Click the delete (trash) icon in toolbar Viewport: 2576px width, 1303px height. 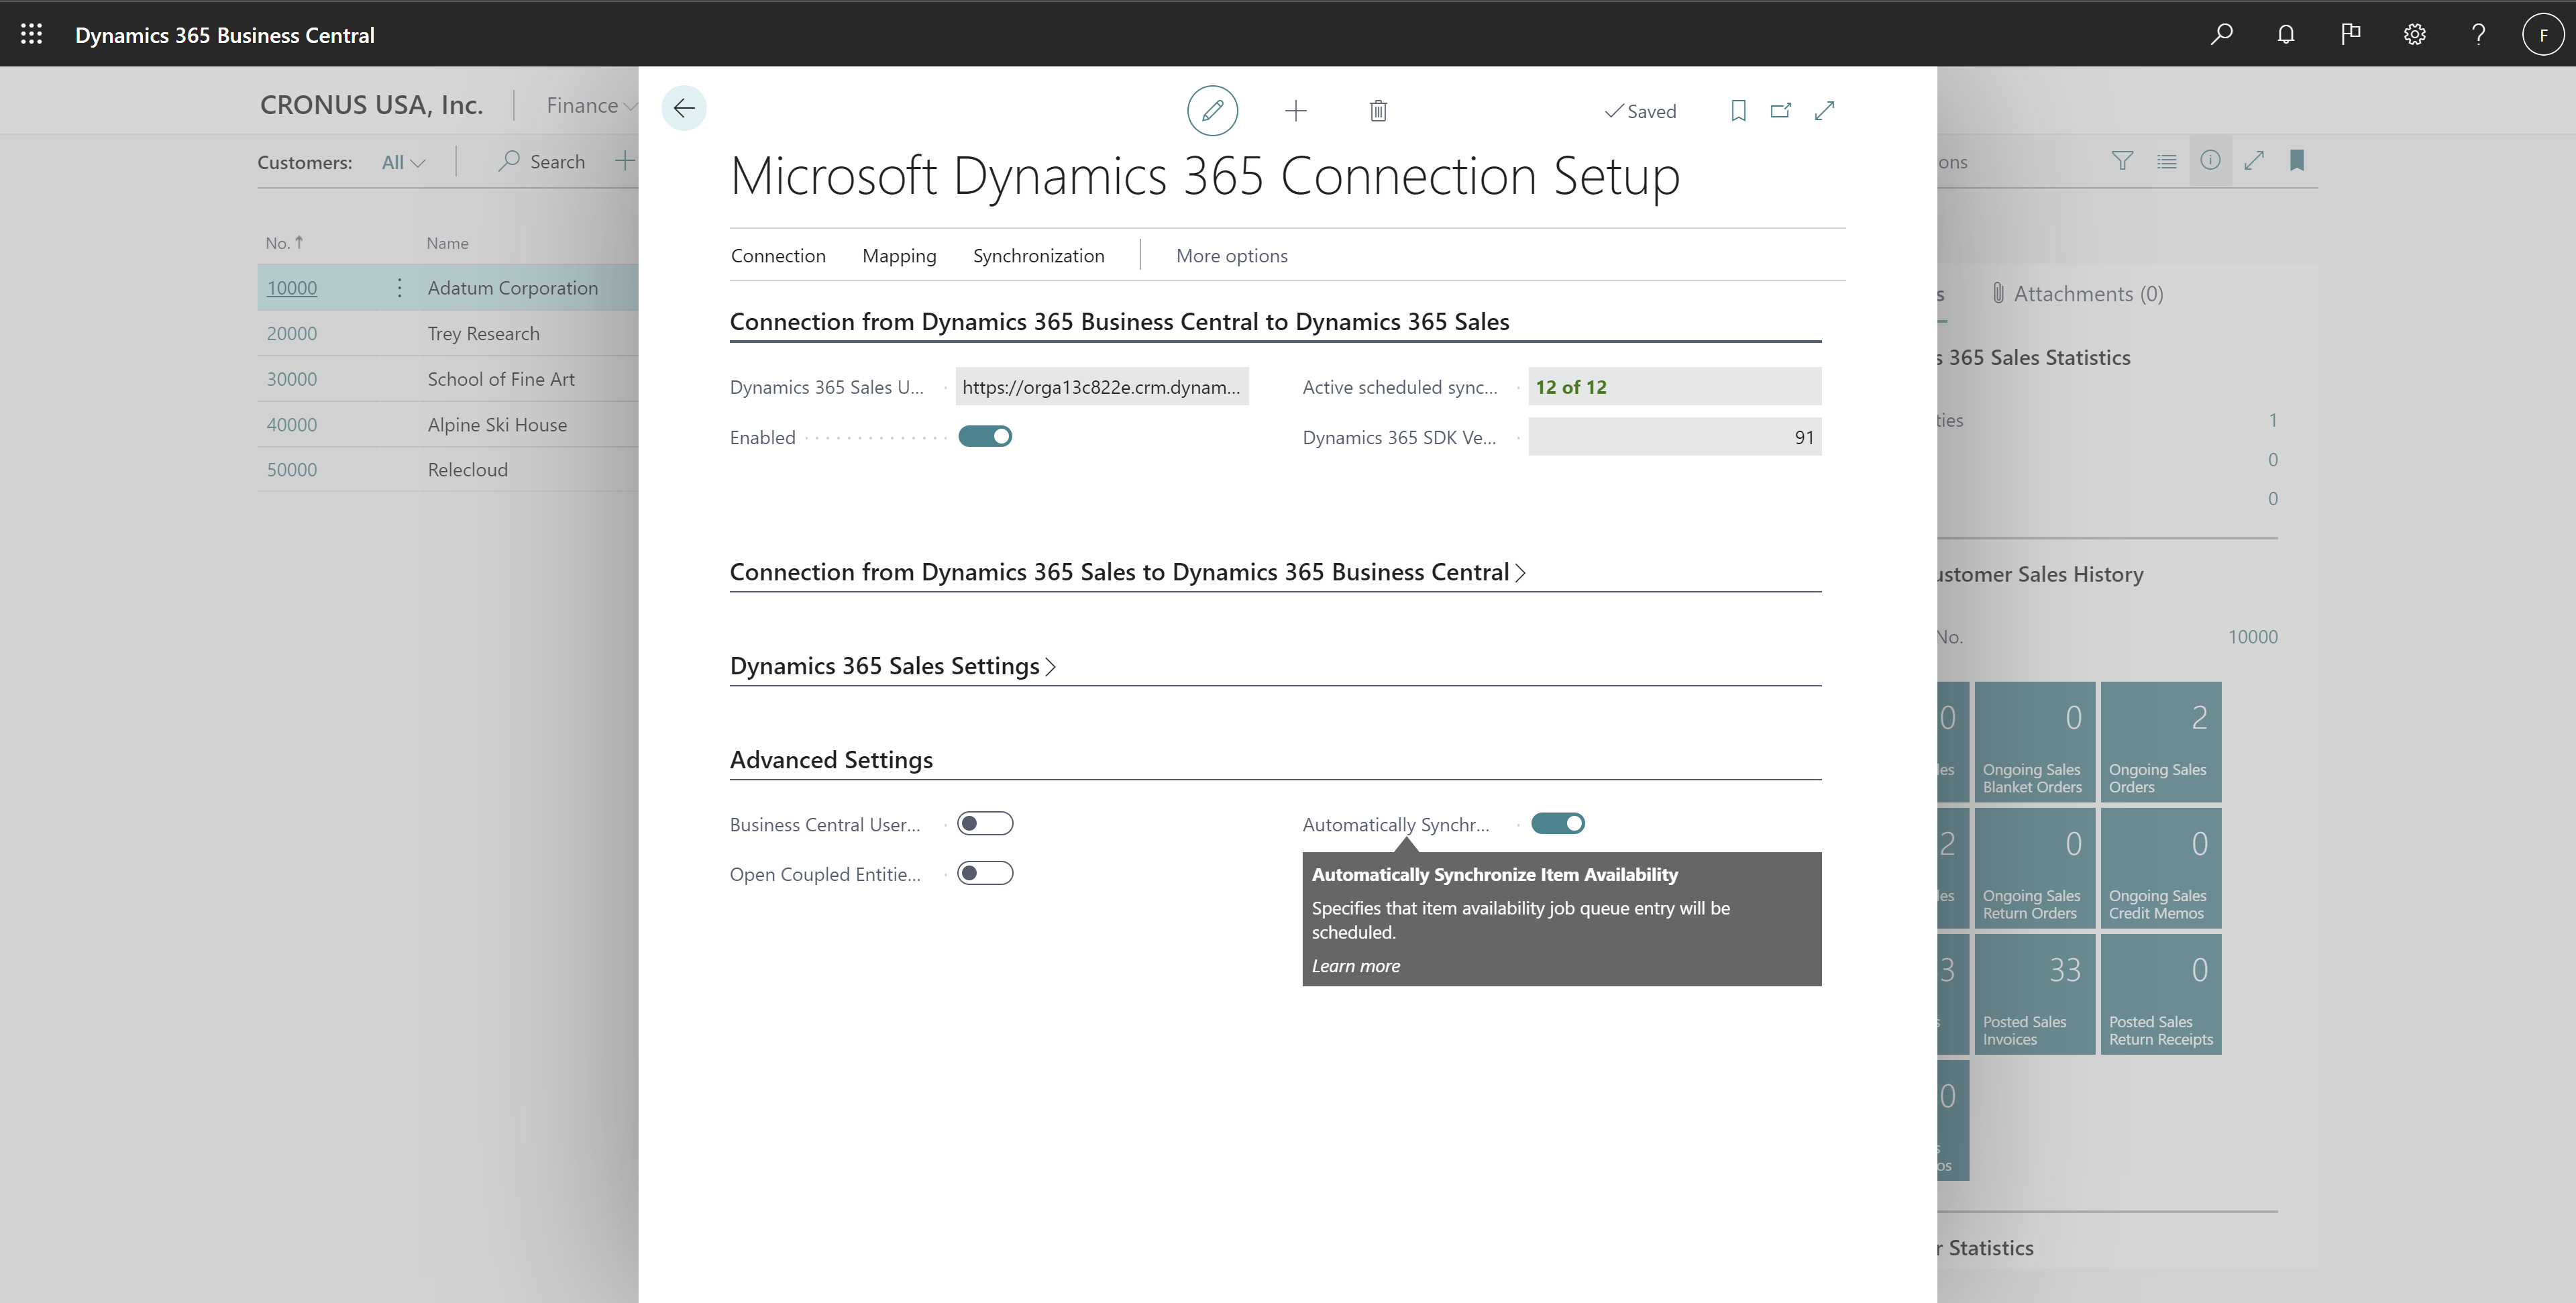click(1377, 109)
